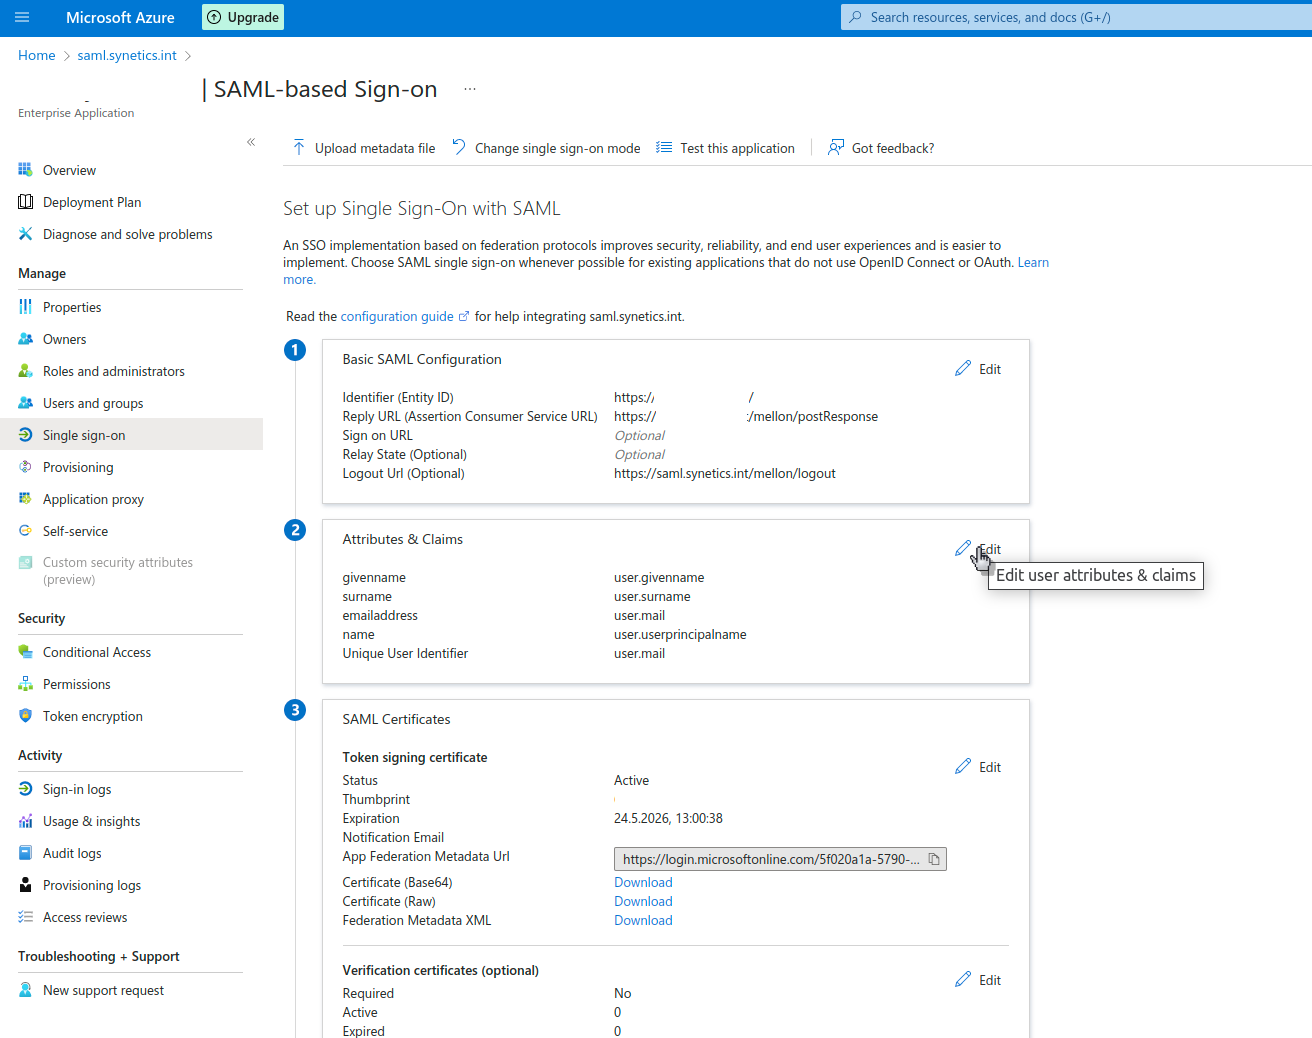Edit Verification certificates section
The image size is (1312, 1038).
click(978, 980)
